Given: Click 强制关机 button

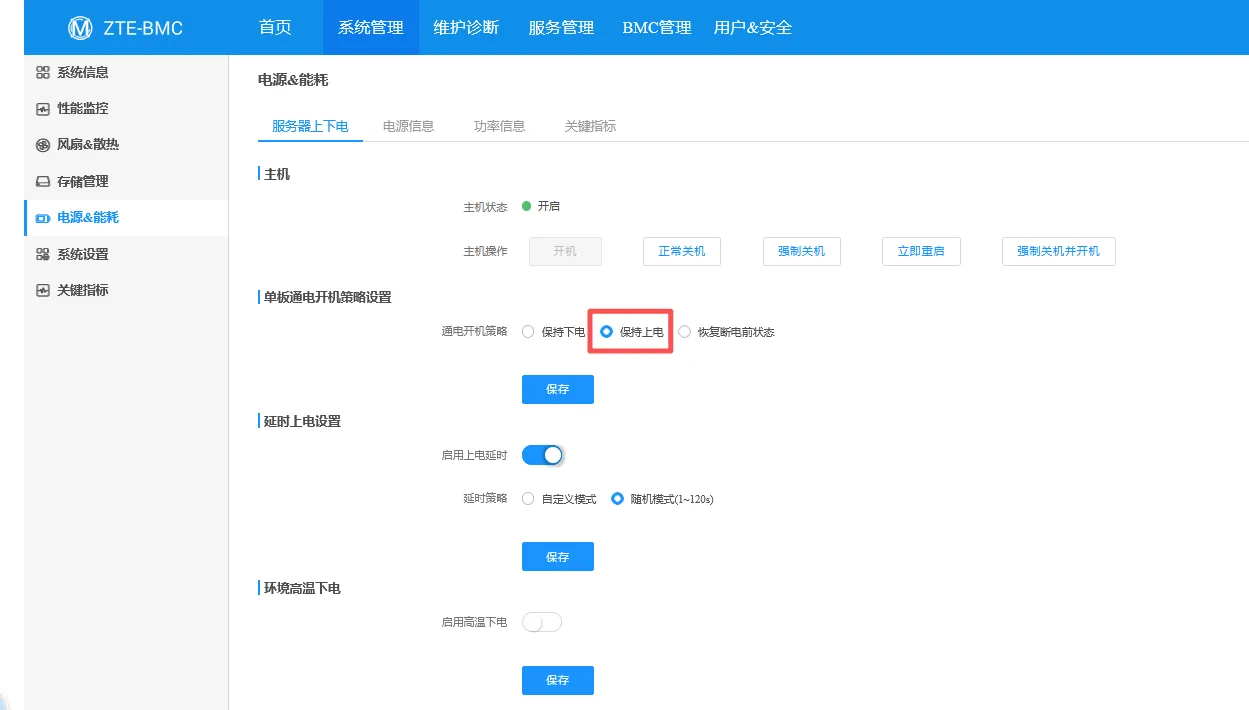Looking at the screenshot, I should pos(801,251).
